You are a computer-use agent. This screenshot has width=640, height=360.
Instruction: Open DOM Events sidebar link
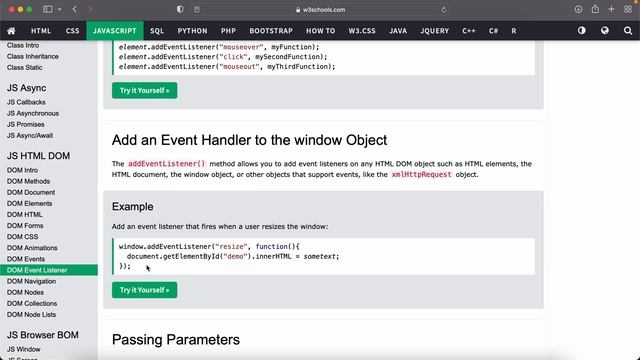pos(26,259)
